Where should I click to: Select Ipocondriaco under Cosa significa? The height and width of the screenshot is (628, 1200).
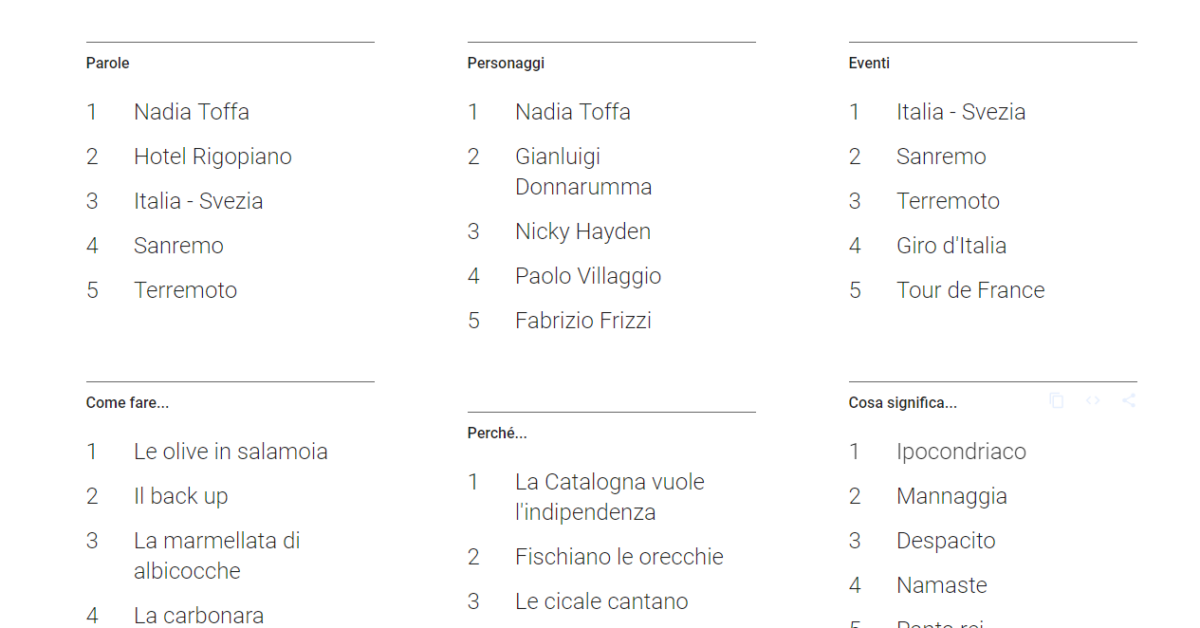(961, 452)
